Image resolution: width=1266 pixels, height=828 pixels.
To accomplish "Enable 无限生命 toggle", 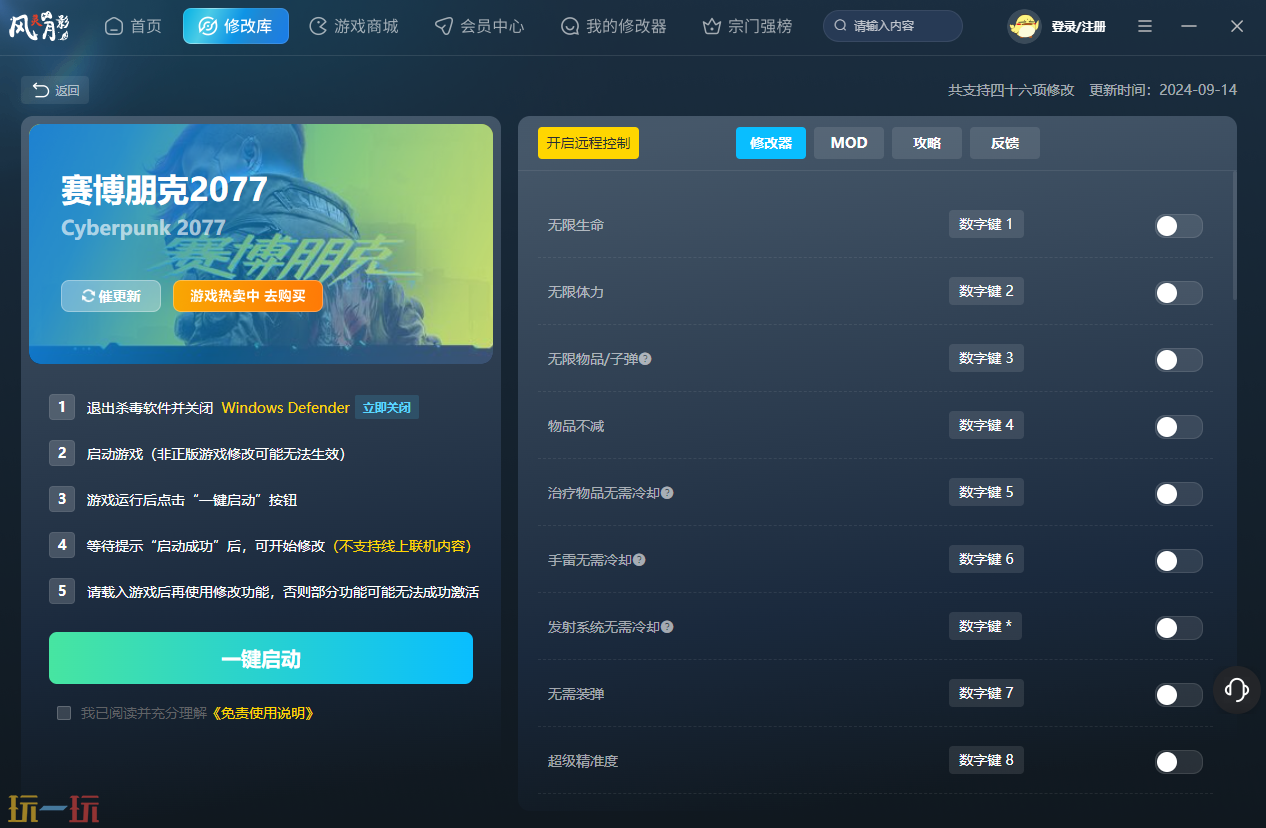I will click(1178, 226).
